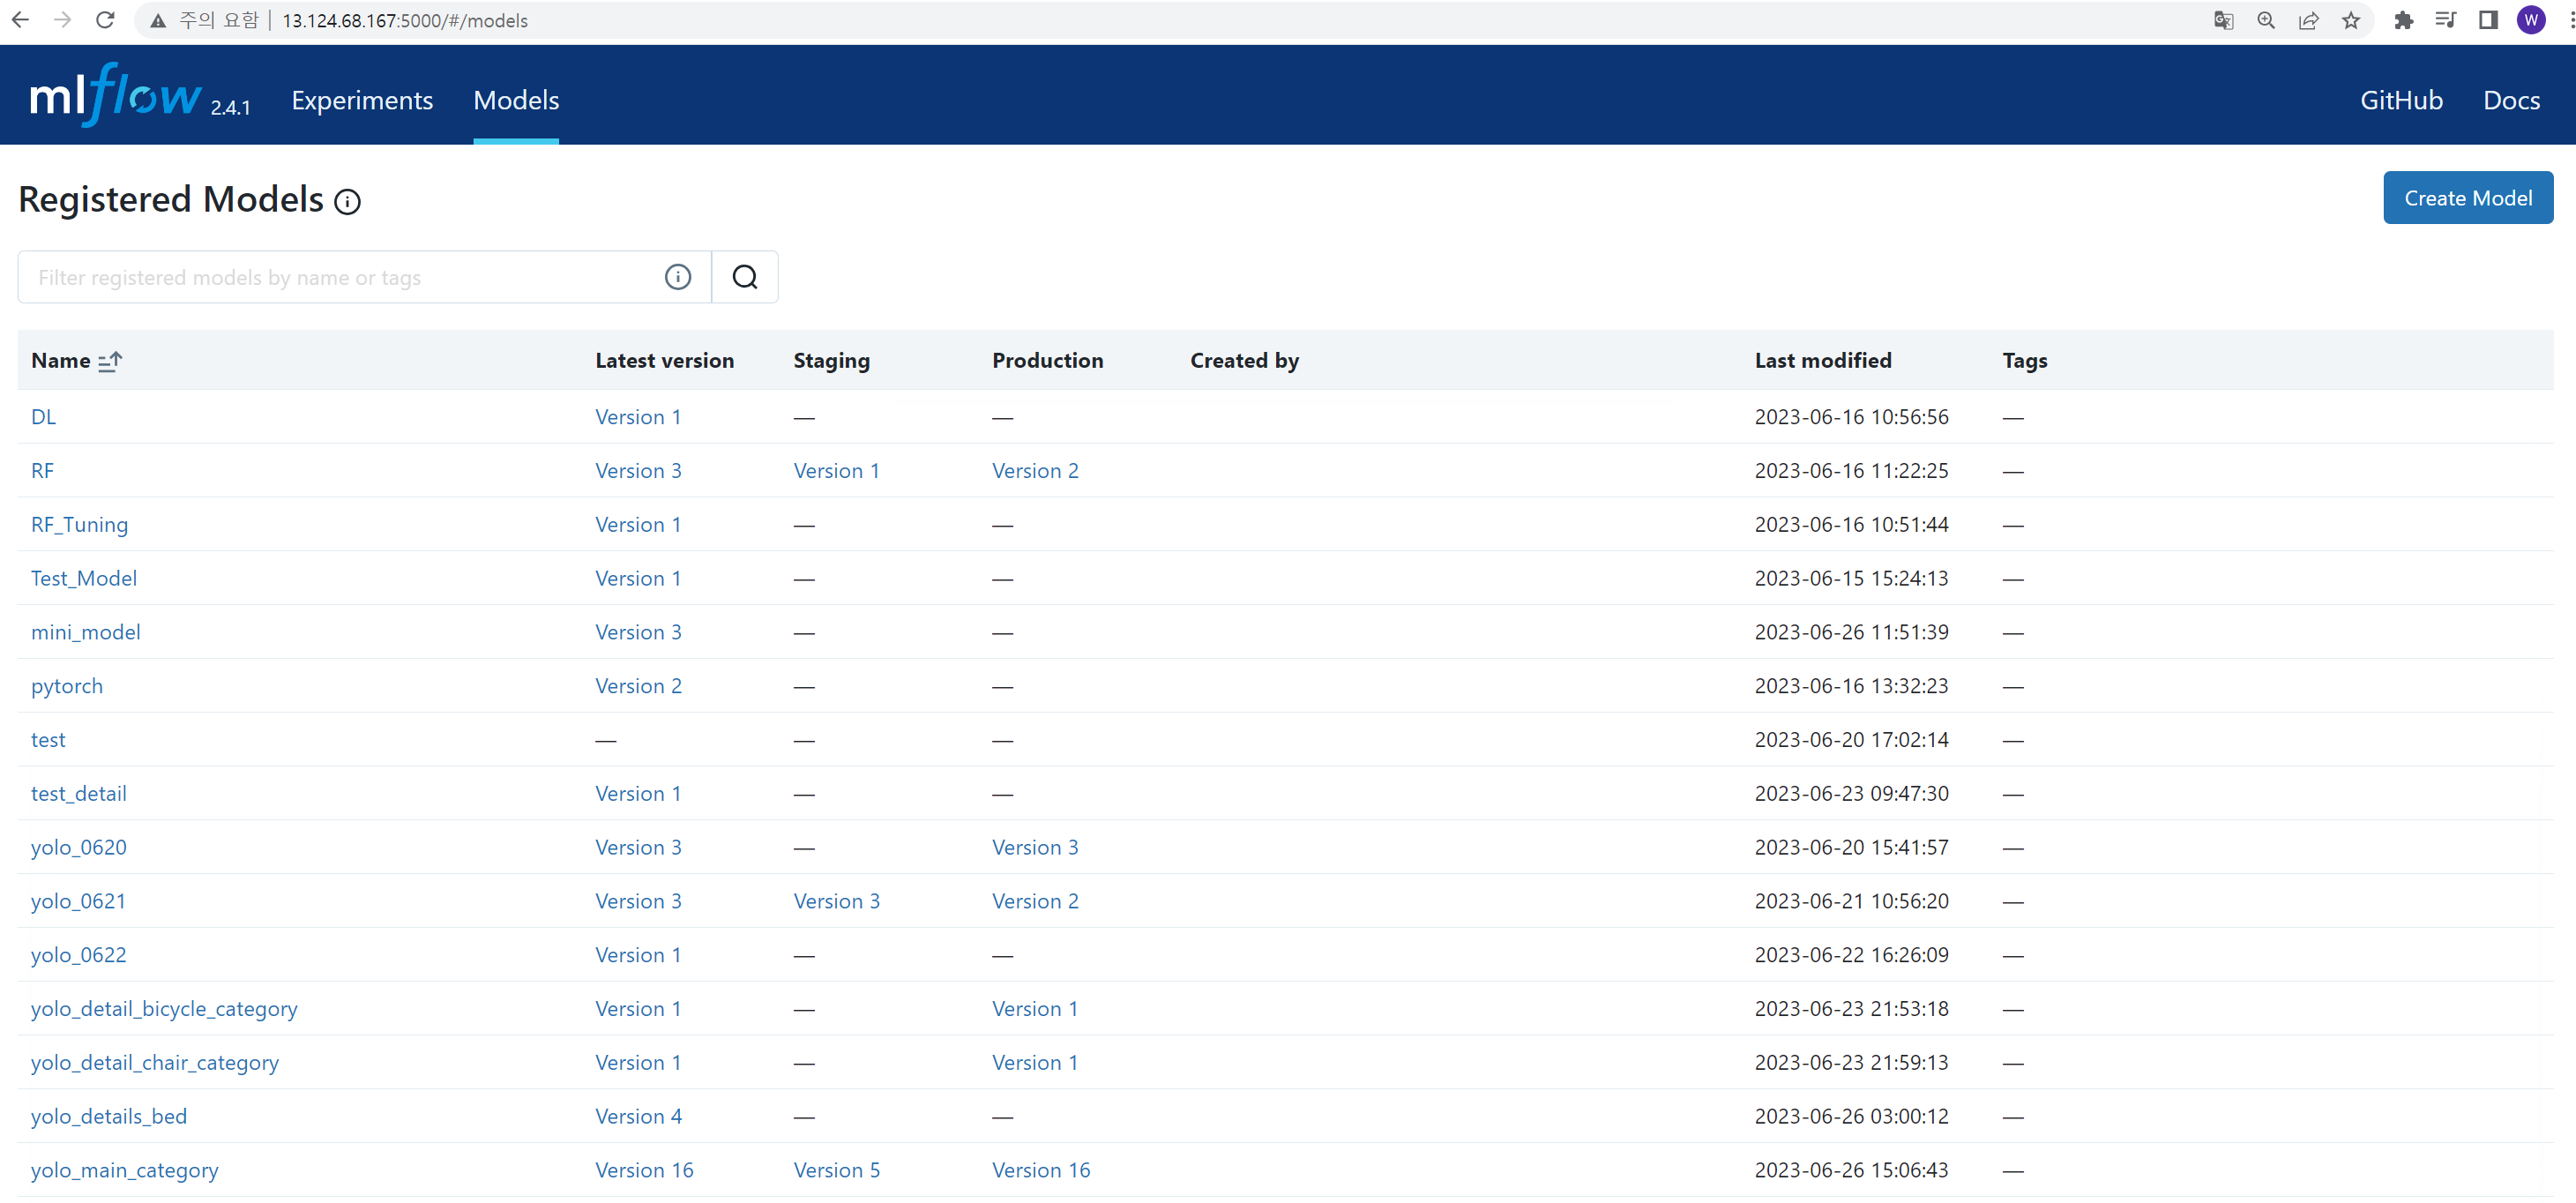Click the filter help info icon

677,277
